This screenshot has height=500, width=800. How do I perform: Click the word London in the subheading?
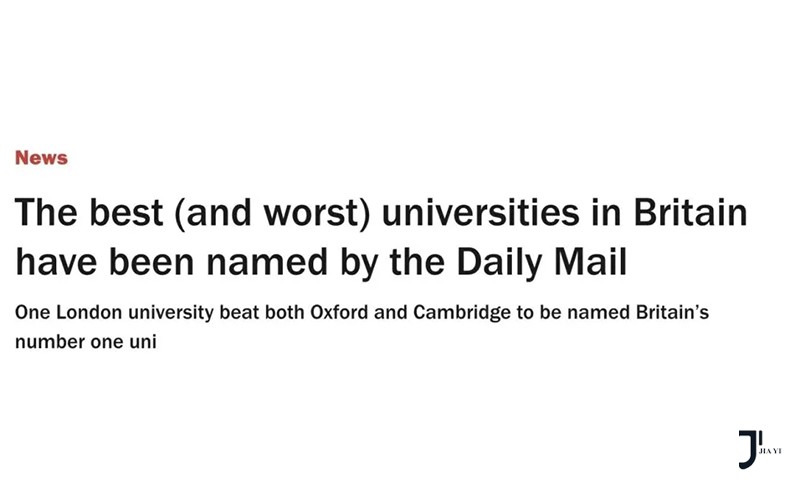tap(89, 312)
